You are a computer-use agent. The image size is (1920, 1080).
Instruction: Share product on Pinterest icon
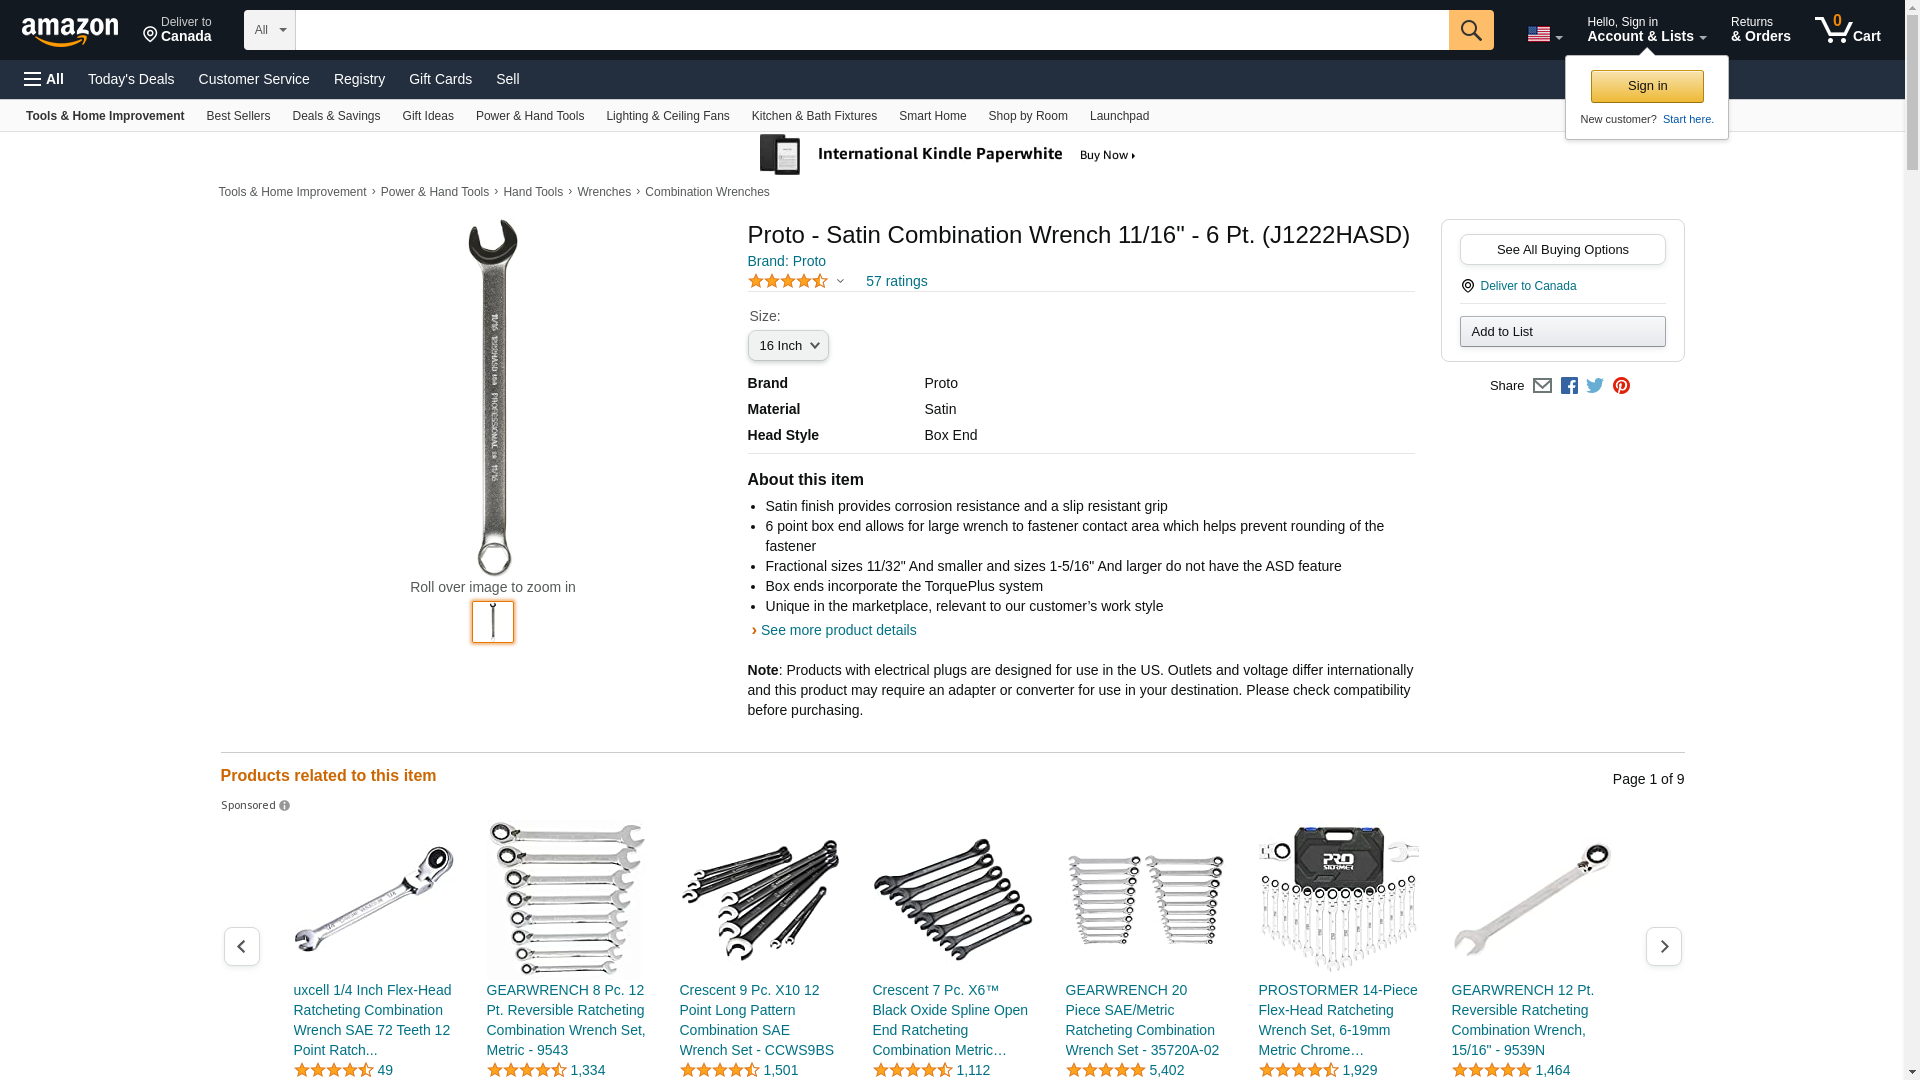tap(1621, 386)
